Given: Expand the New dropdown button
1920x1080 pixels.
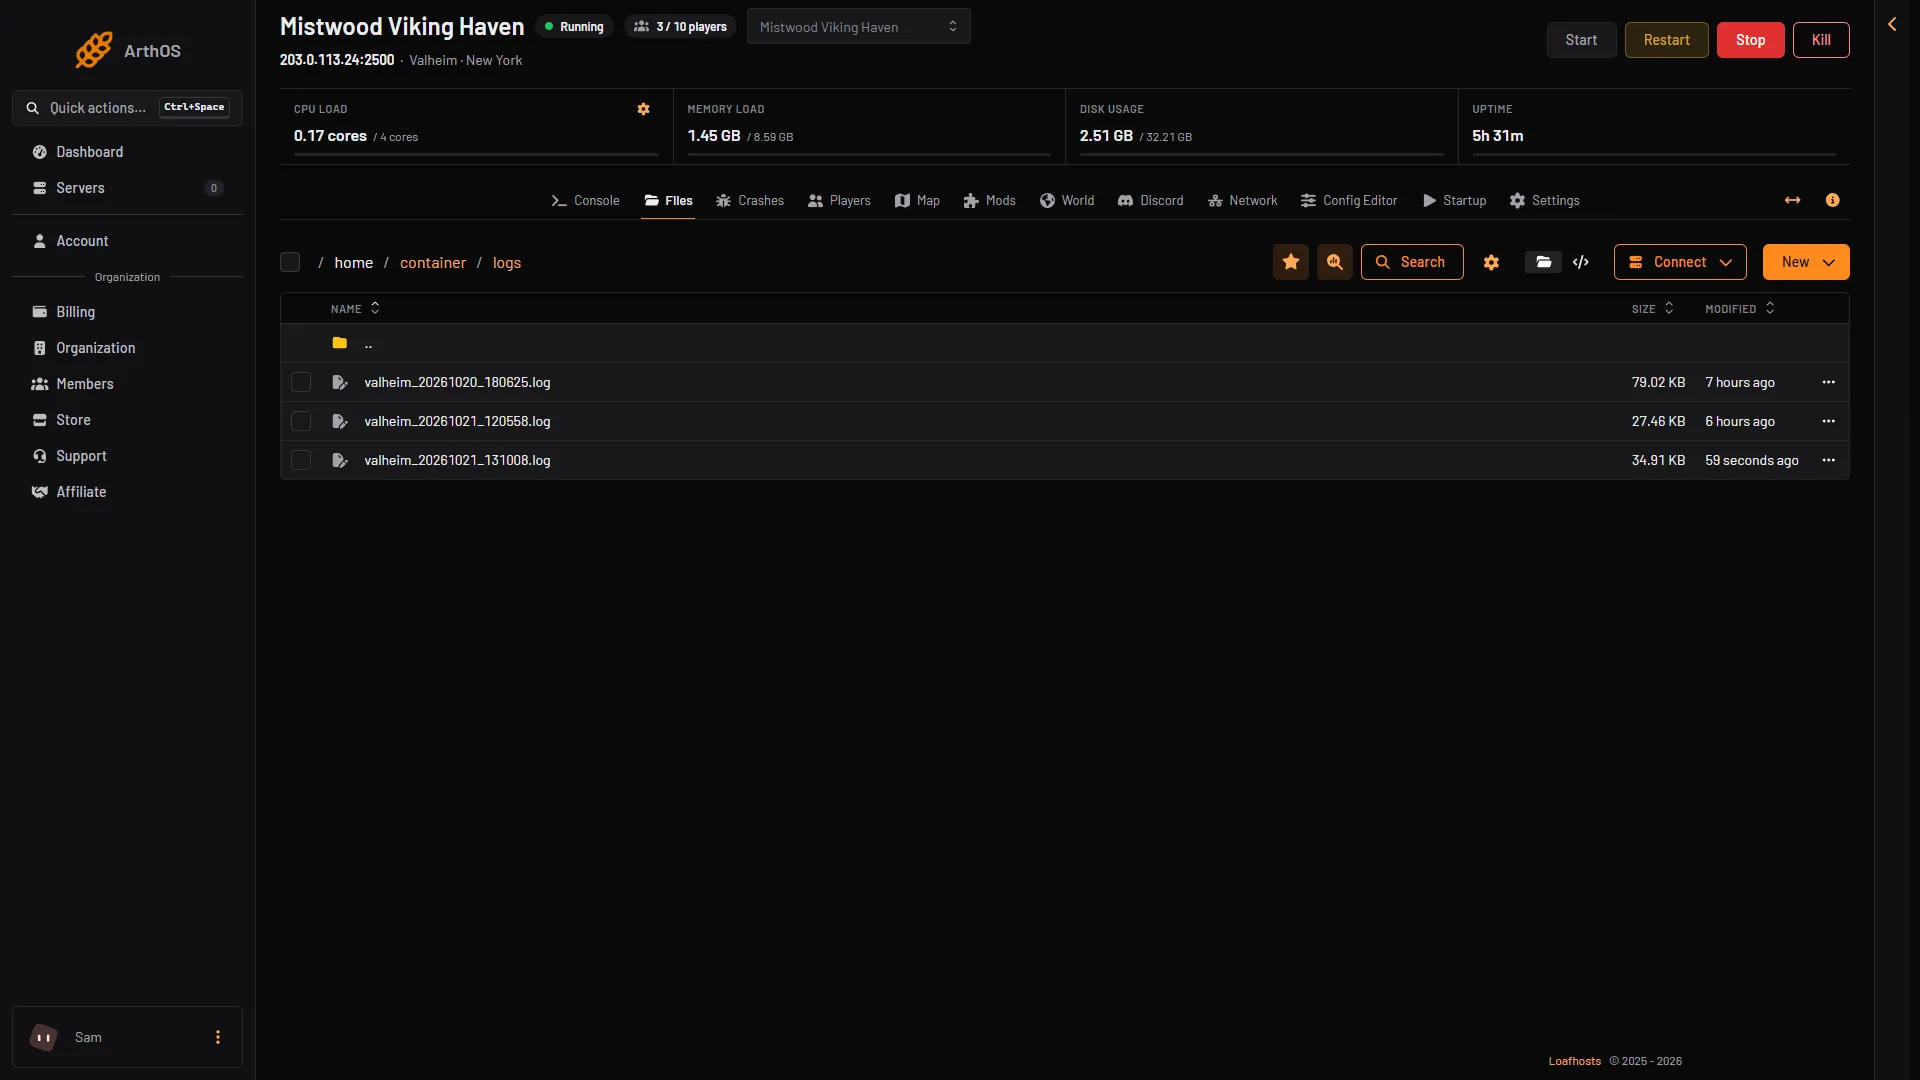Looking at the screenshot, I should tap(1806, 262).
